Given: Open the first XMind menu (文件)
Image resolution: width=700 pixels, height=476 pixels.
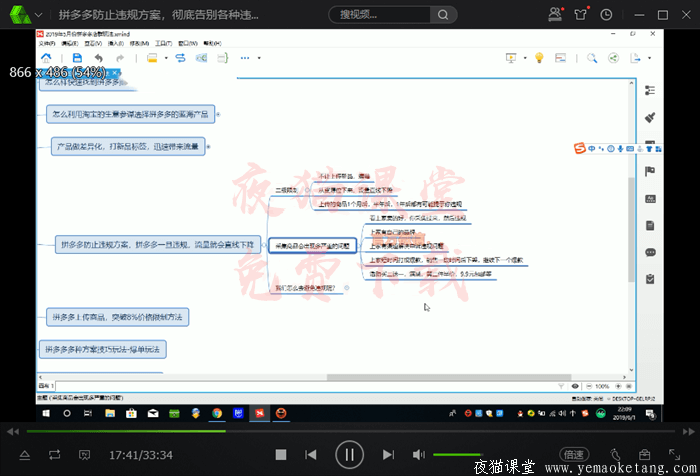Looking at the screenshot, I should 47,43.
